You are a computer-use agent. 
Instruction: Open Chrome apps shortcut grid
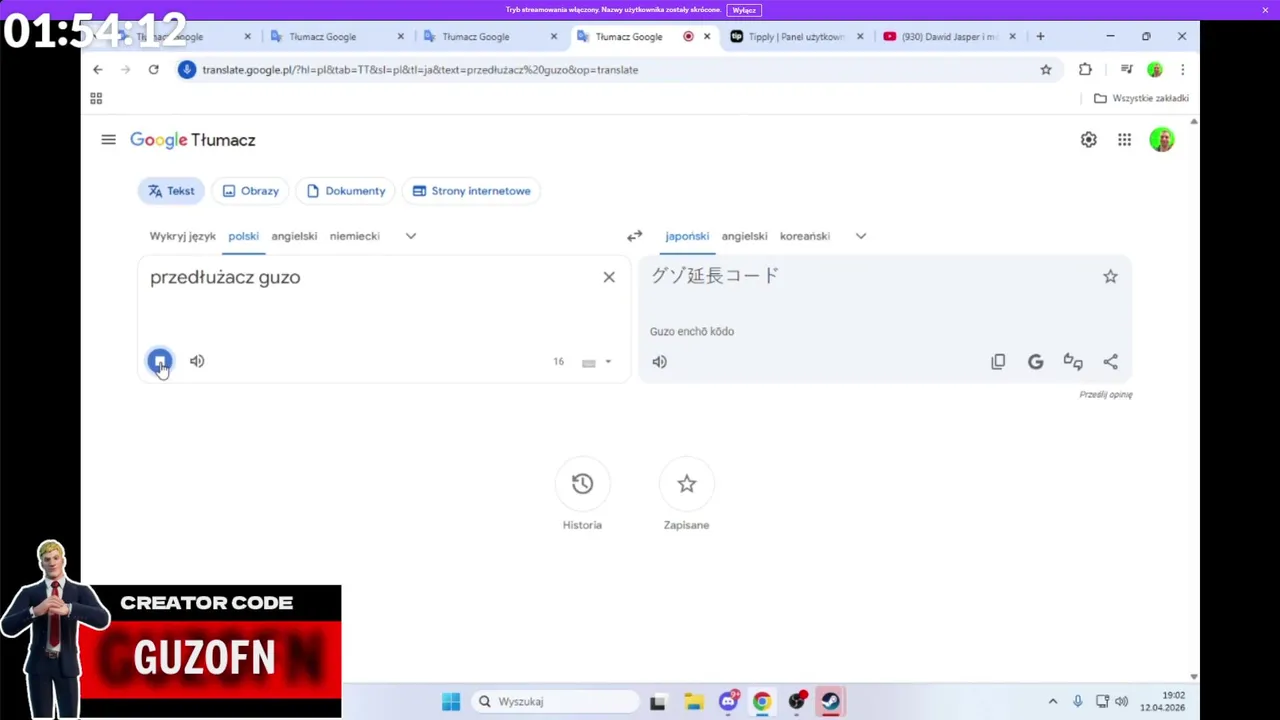[96, 98]
